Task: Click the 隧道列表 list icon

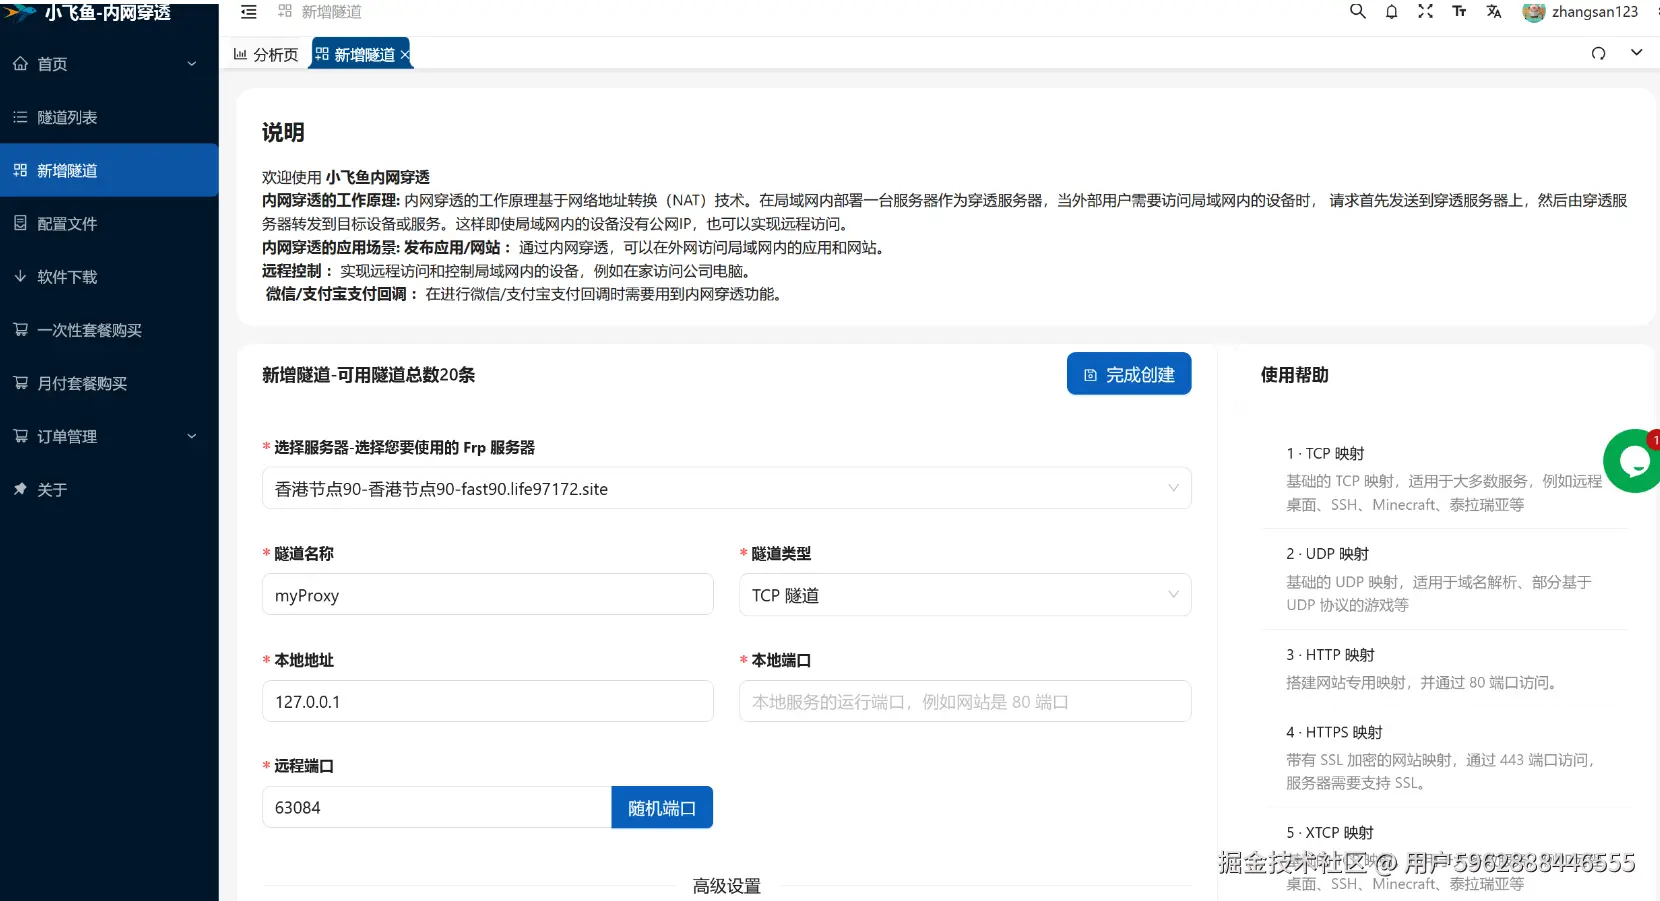Action: click(20, 117)
